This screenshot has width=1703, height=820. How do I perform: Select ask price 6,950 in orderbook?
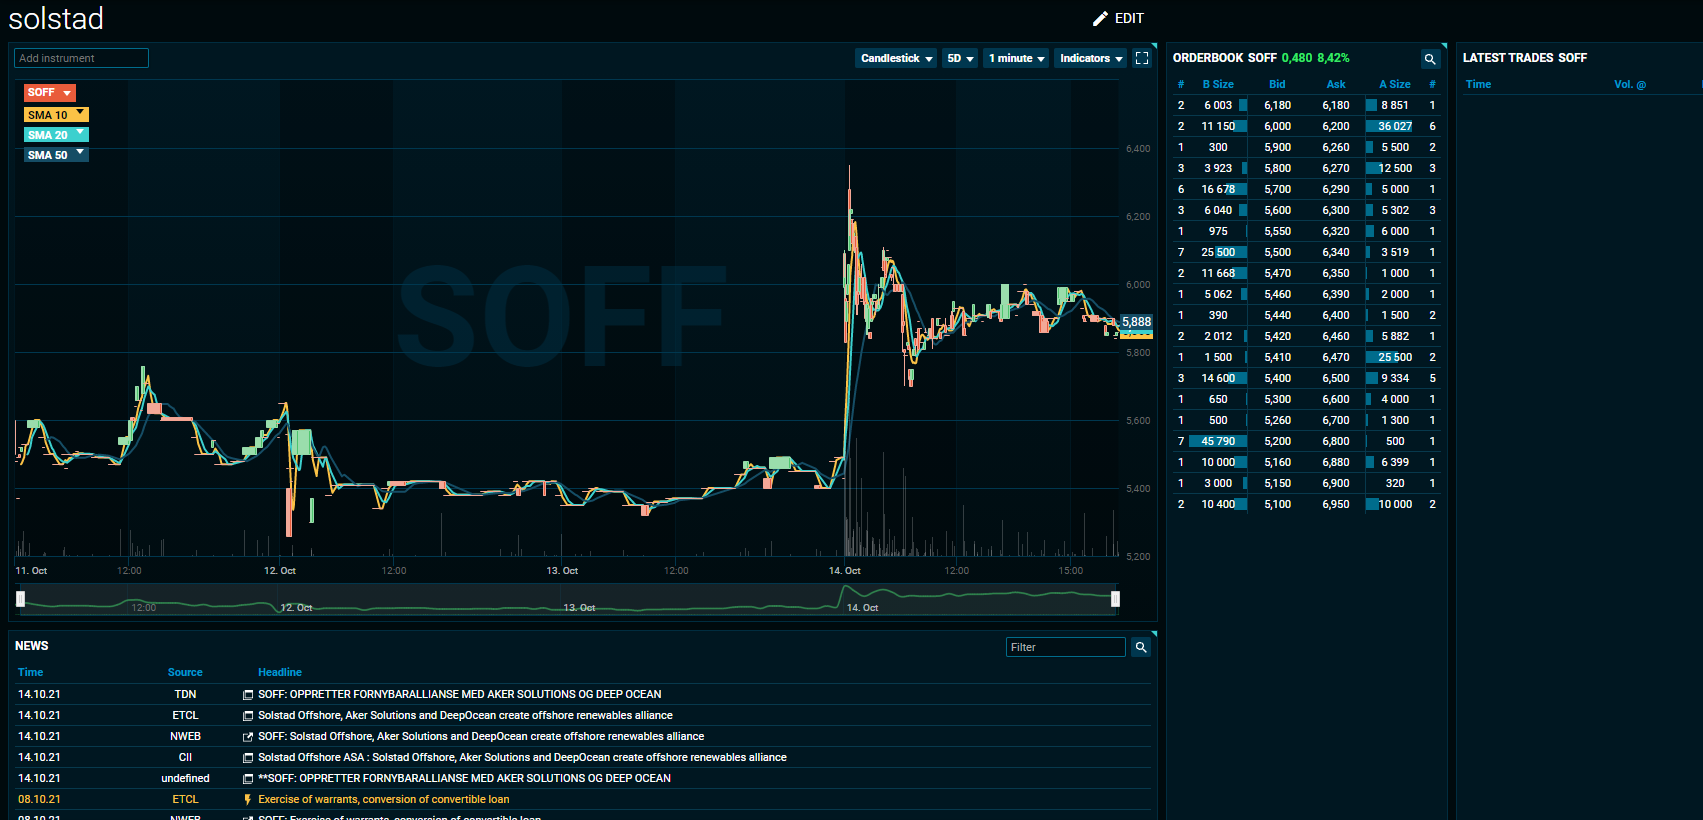click(x=1336, y=504)
